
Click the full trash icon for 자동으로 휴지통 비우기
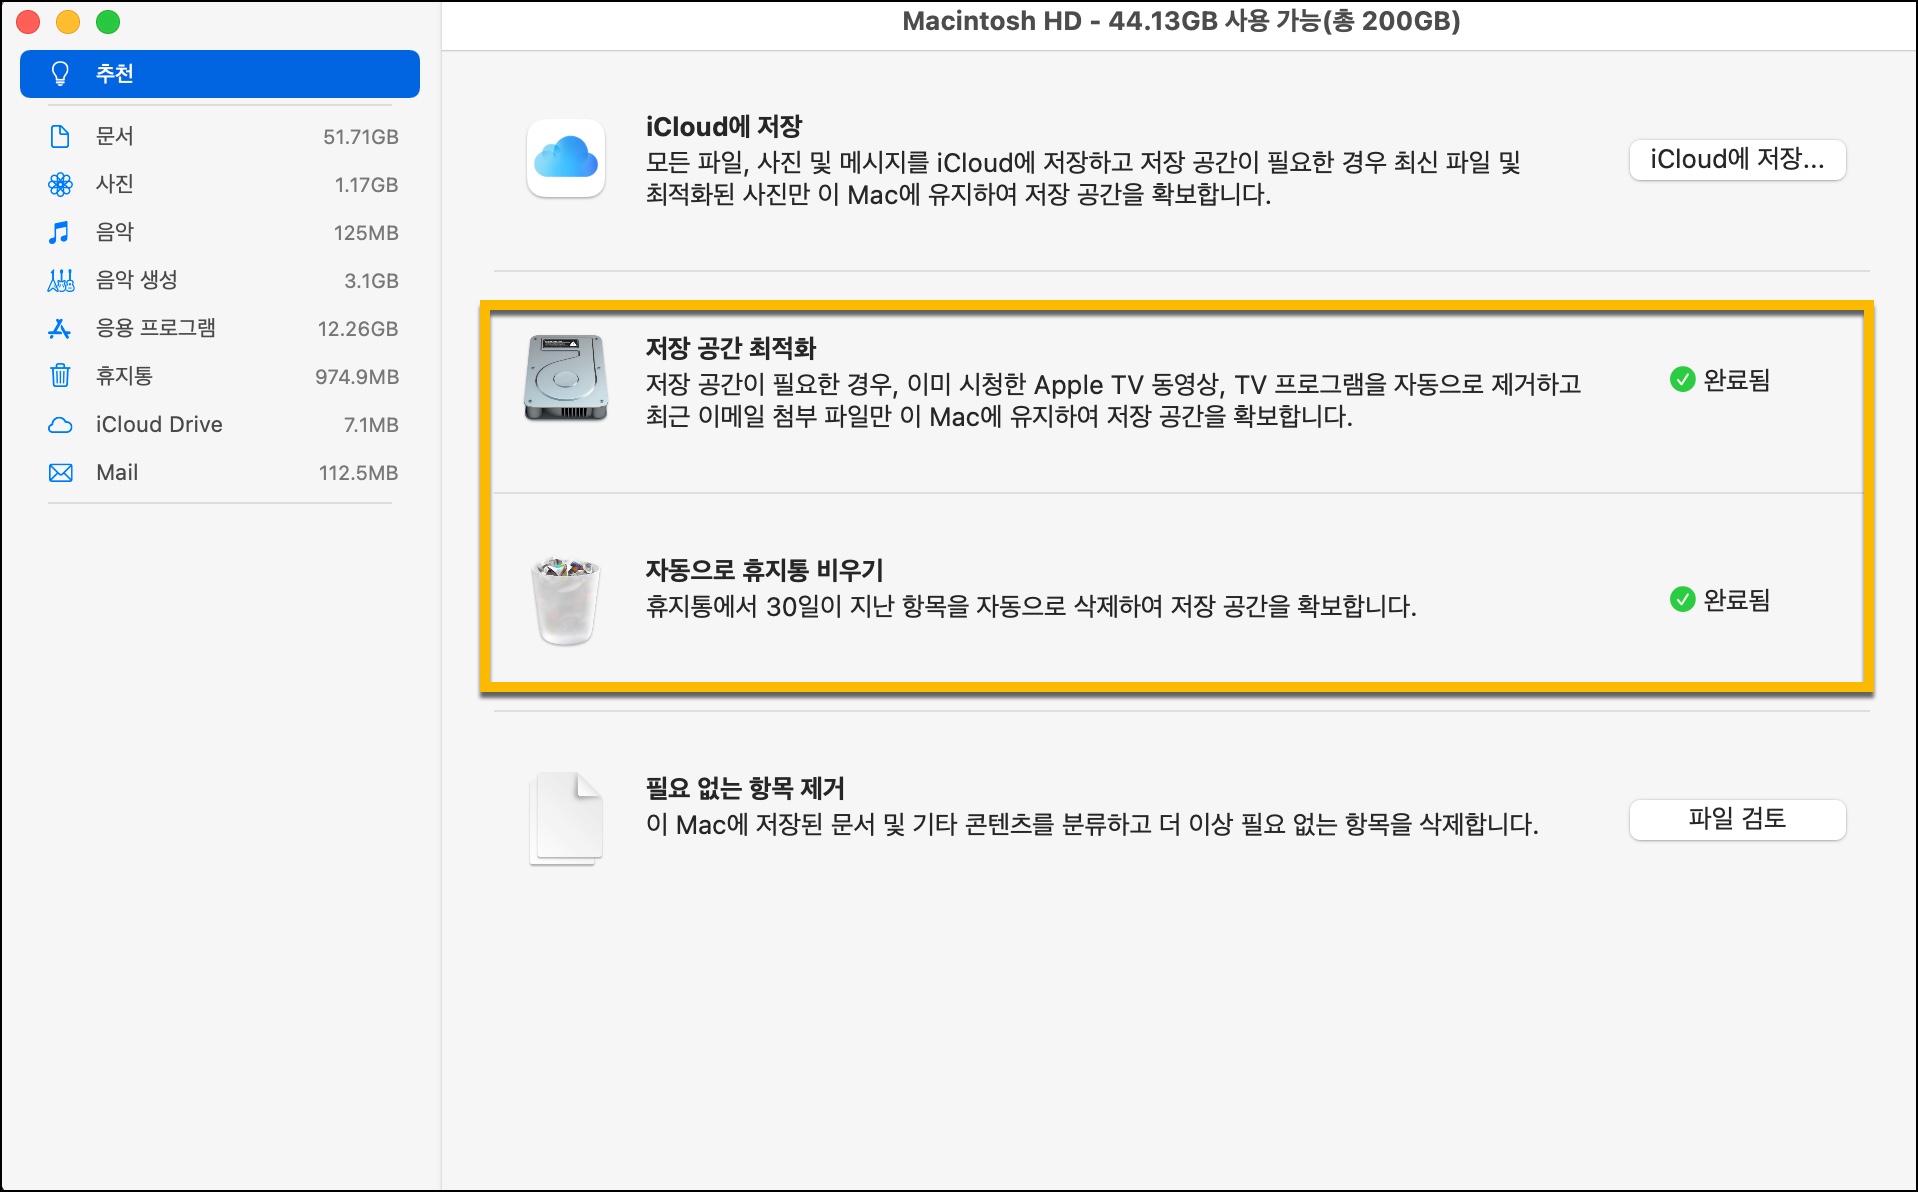click(x=566, y=600)
